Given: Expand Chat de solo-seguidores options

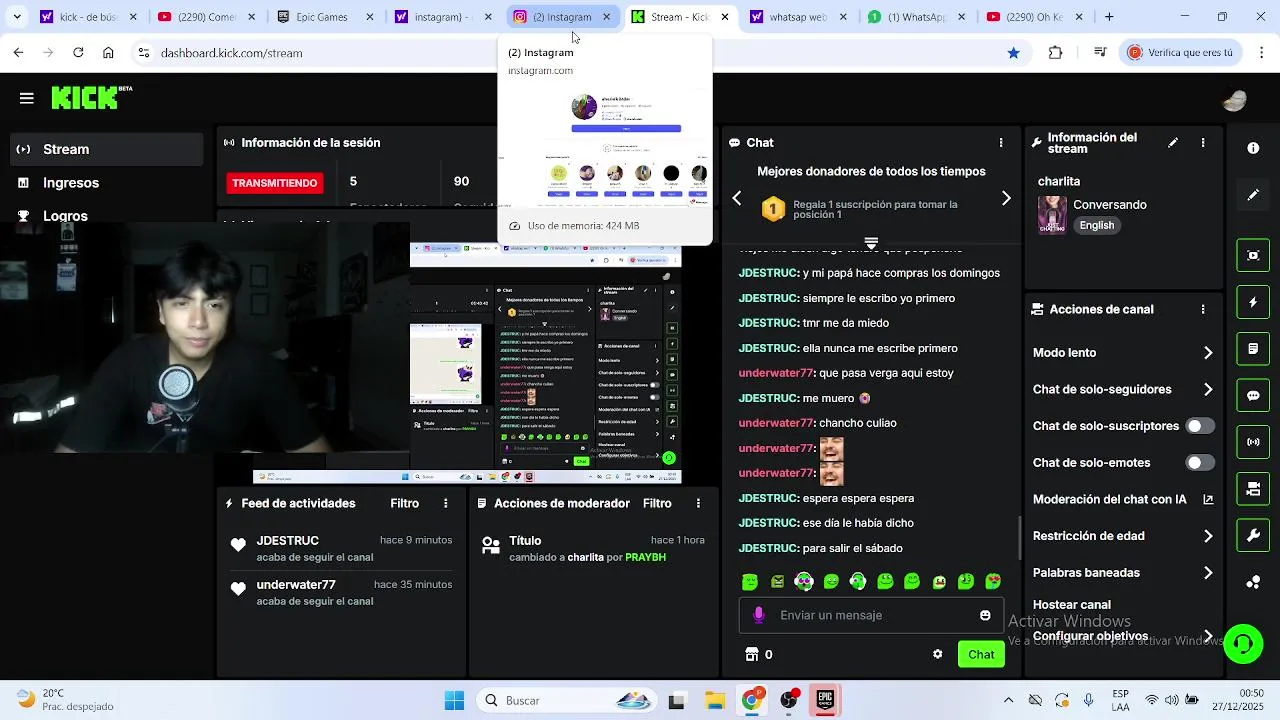Looking at the screenshot, I should [x=1208, y=390].
